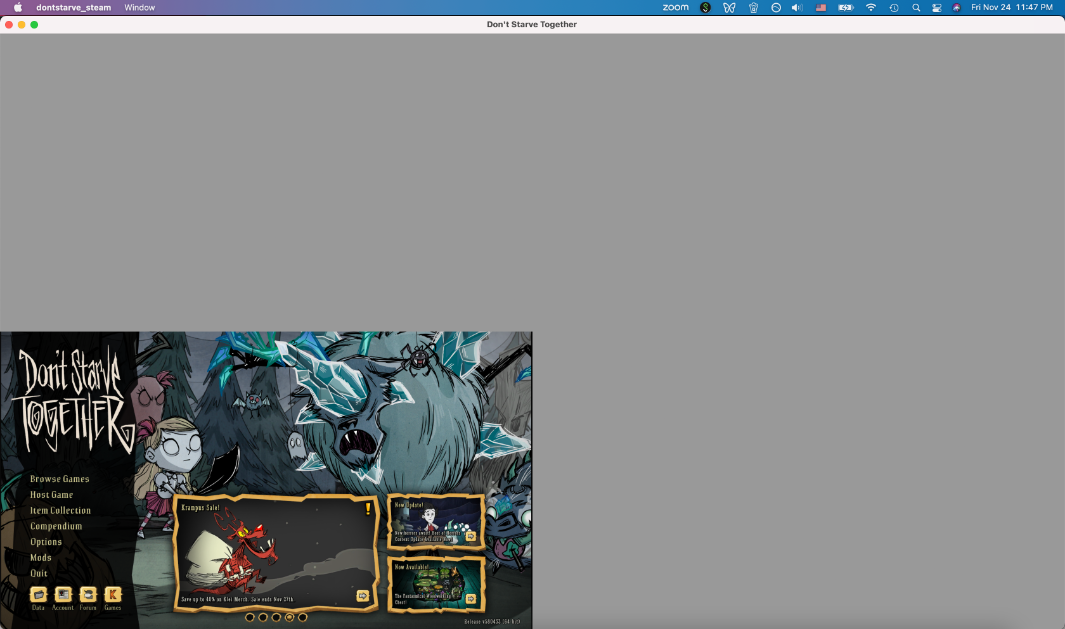Click arrow button on Now Available card
The image size is (1065, 629).
471,599
